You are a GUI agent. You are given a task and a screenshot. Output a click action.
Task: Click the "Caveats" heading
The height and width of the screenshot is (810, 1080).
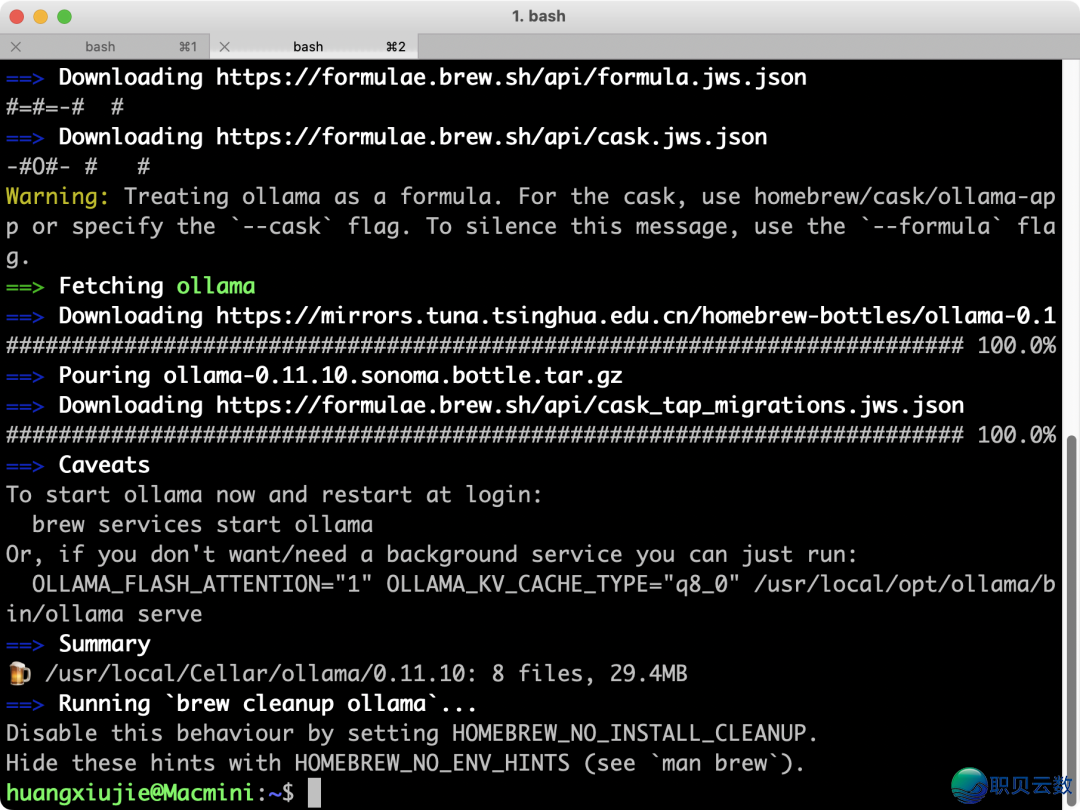click(x=104, y=465)
